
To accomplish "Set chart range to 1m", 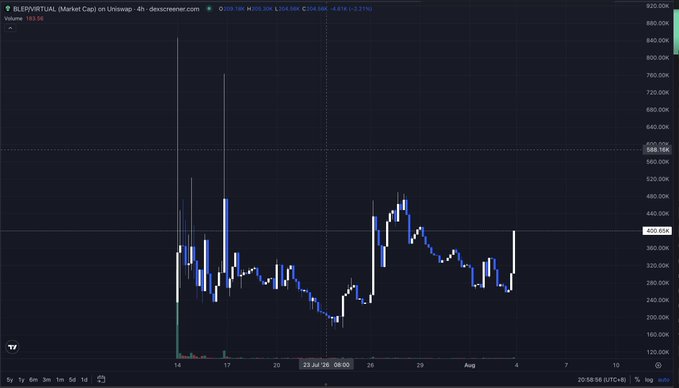I will pos(60,380).
